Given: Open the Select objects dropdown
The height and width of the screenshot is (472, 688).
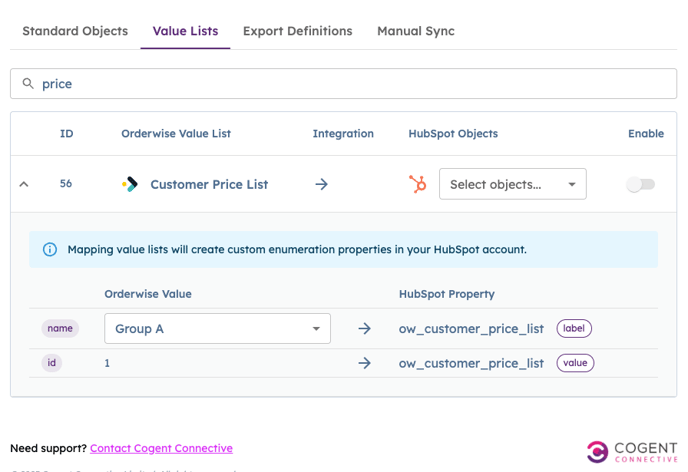Looking at the screenshot, I should (x=512, y=184).
